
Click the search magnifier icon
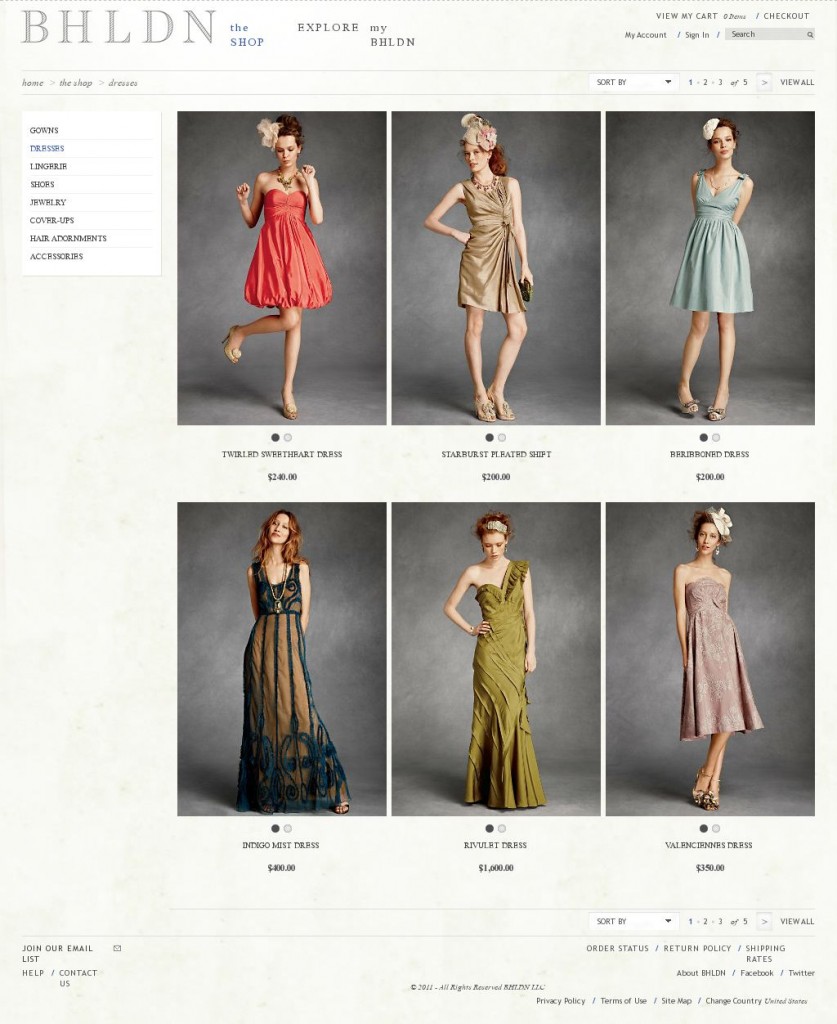[810, 35]
